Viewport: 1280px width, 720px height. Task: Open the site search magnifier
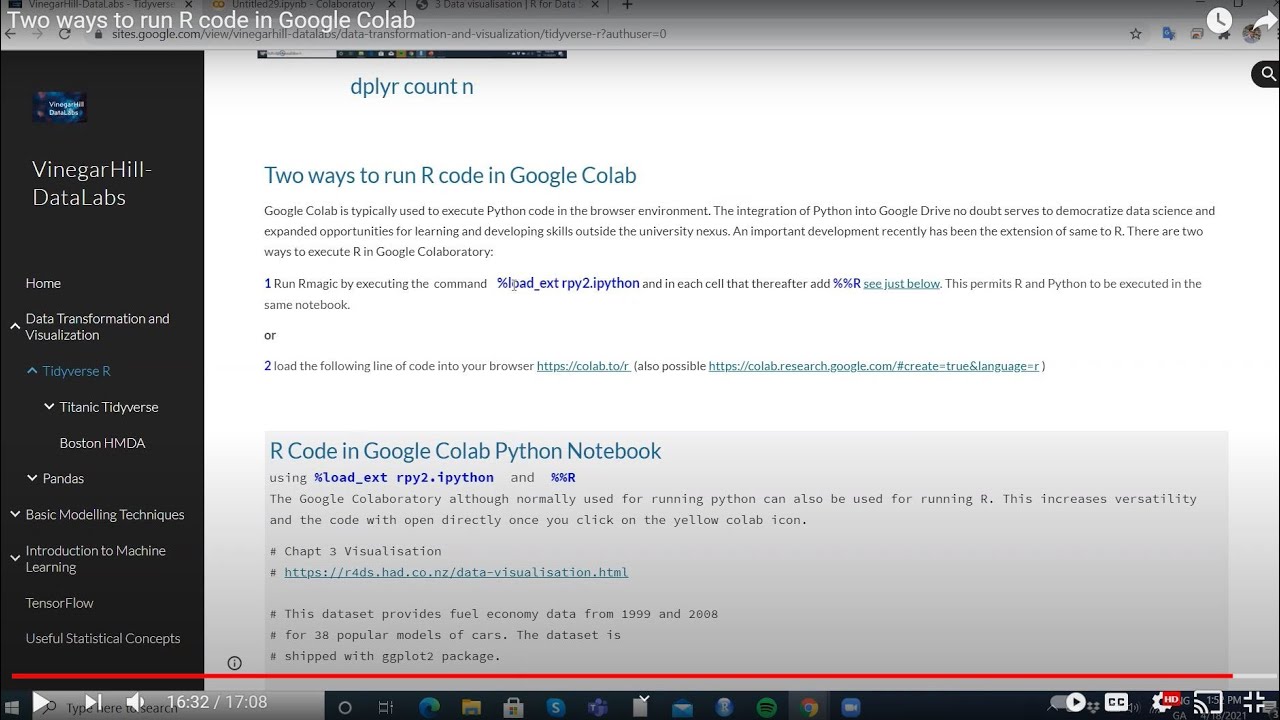(1267, 74)
